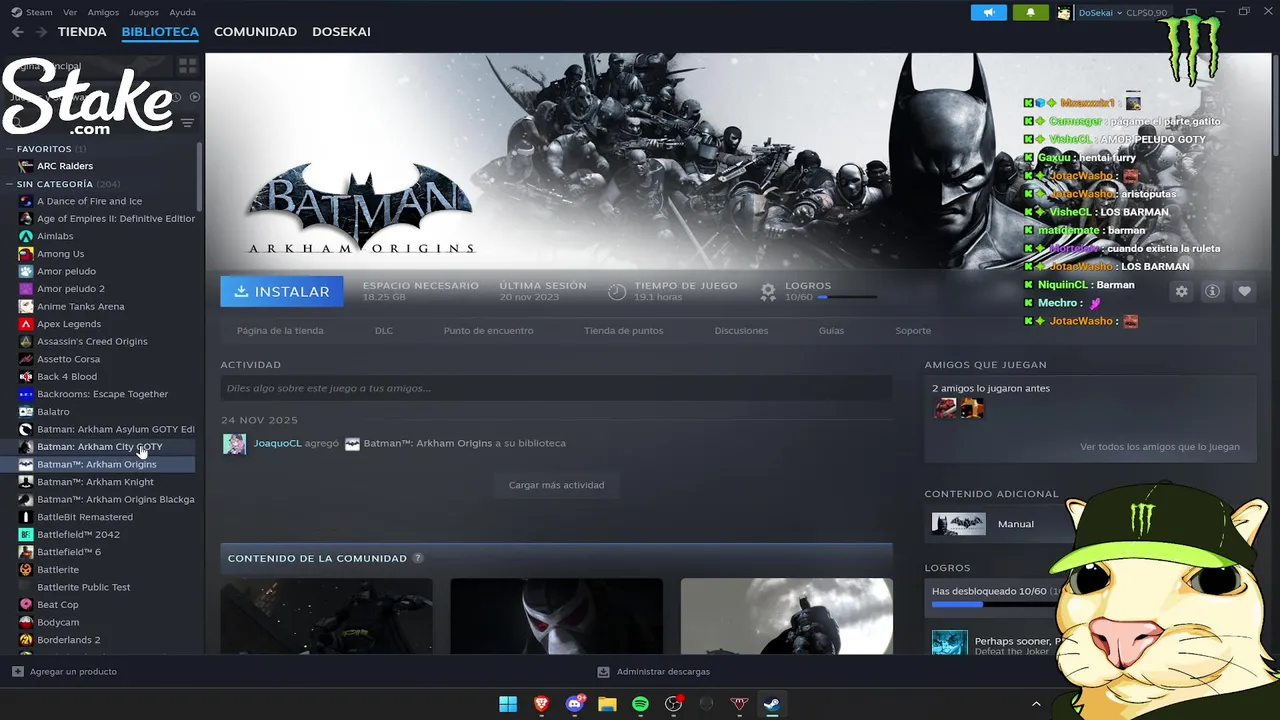Click the first friend avatar under Amigos que juegan
1280x720 pixels.
pos(945,408)
